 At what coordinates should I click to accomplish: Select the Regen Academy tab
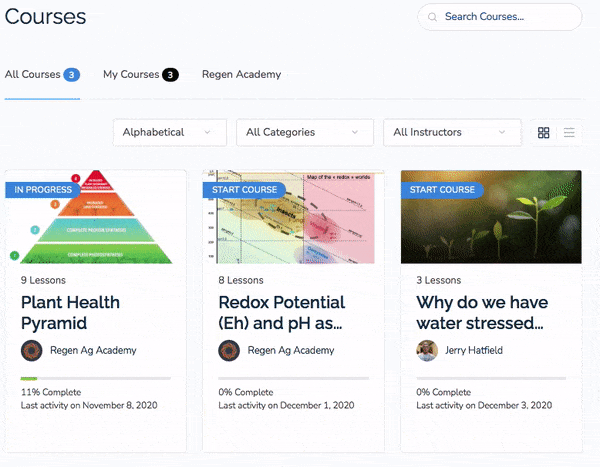tap(241, 74)
